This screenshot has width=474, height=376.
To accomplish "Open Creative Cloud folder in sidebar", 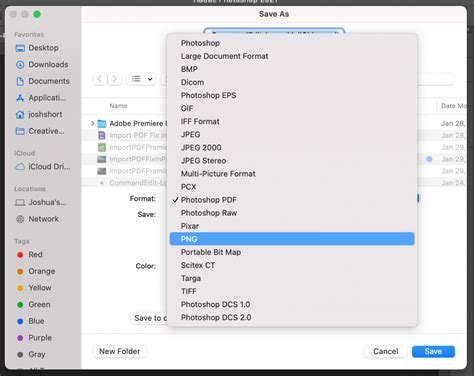I will [x=40, y=131].
